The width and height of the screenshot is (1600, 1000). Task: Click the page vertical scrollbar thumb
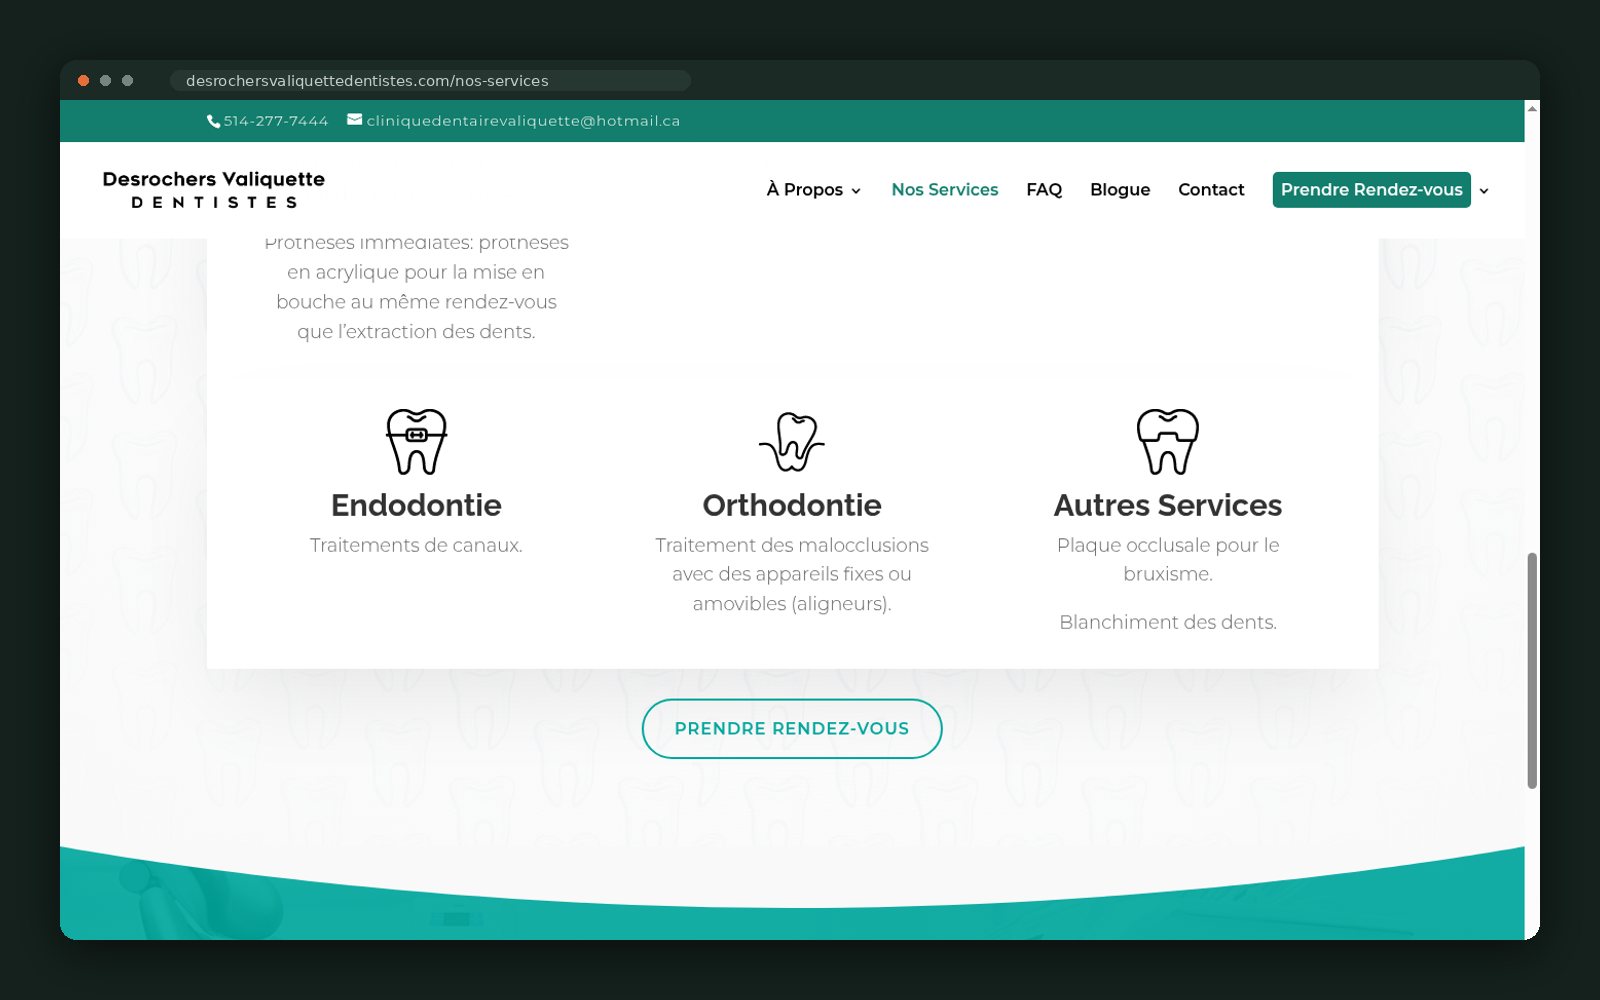click(x=1532, y=670)
